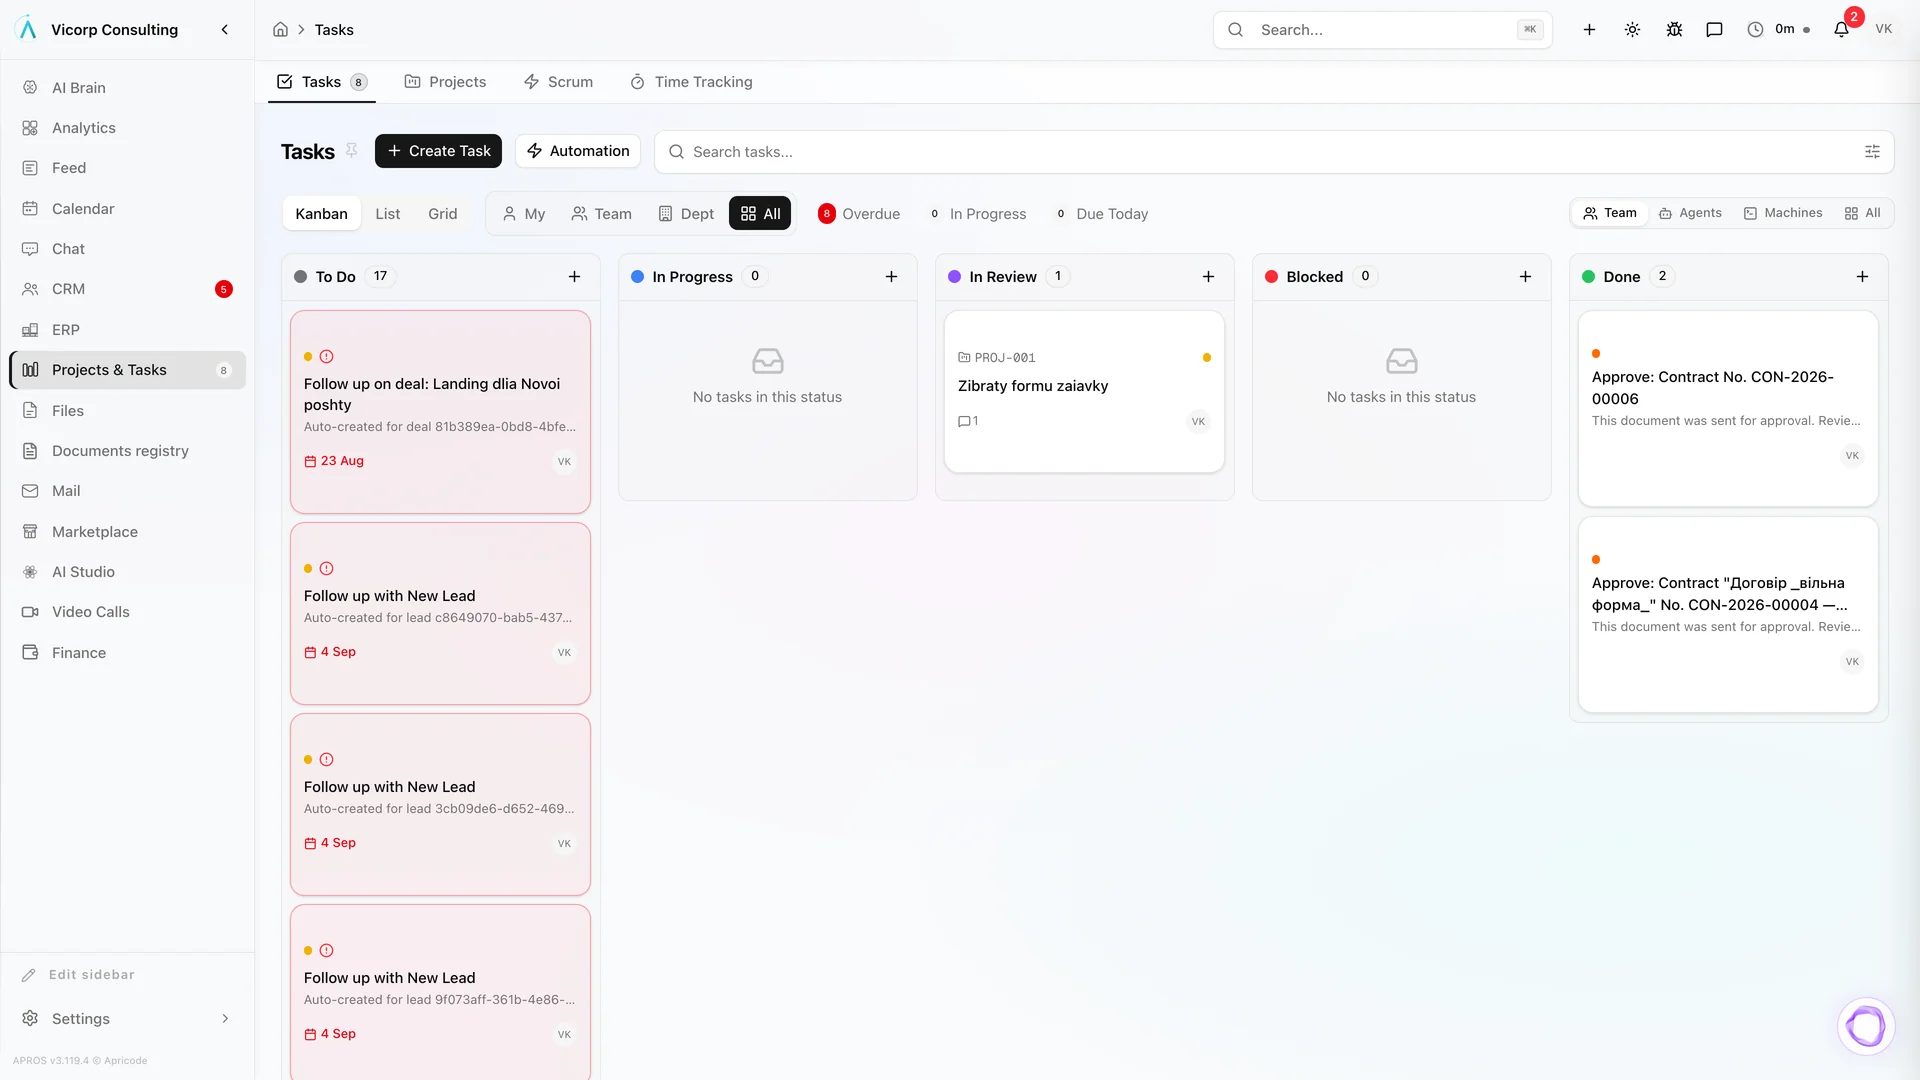The image size is (1920, 1080).
Task: Open the Scrum tab
Action: [558, 82]
